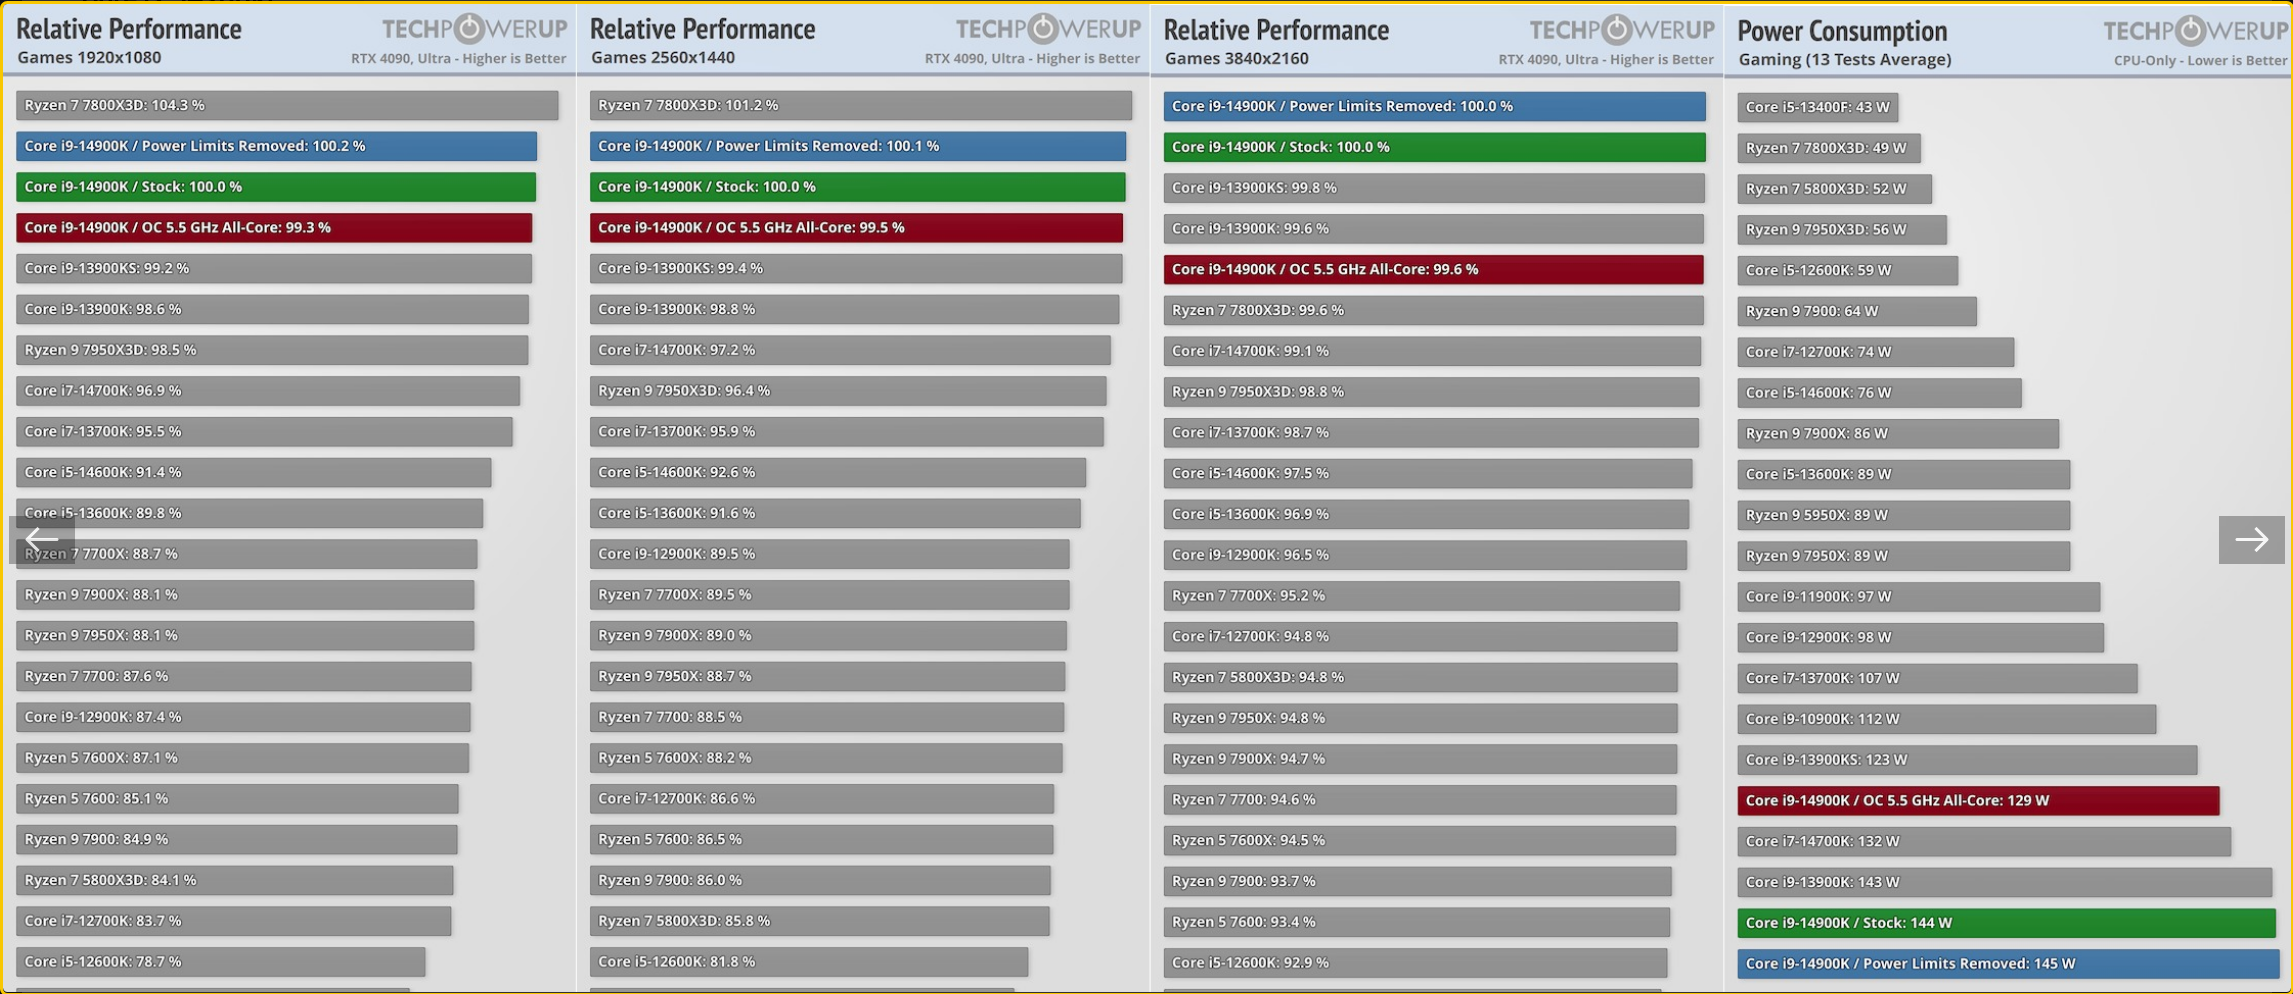Click 'Core i9-13900KS: 123 W' bar
This screenshot has width=2293, height=994.
click(1967, 760)
